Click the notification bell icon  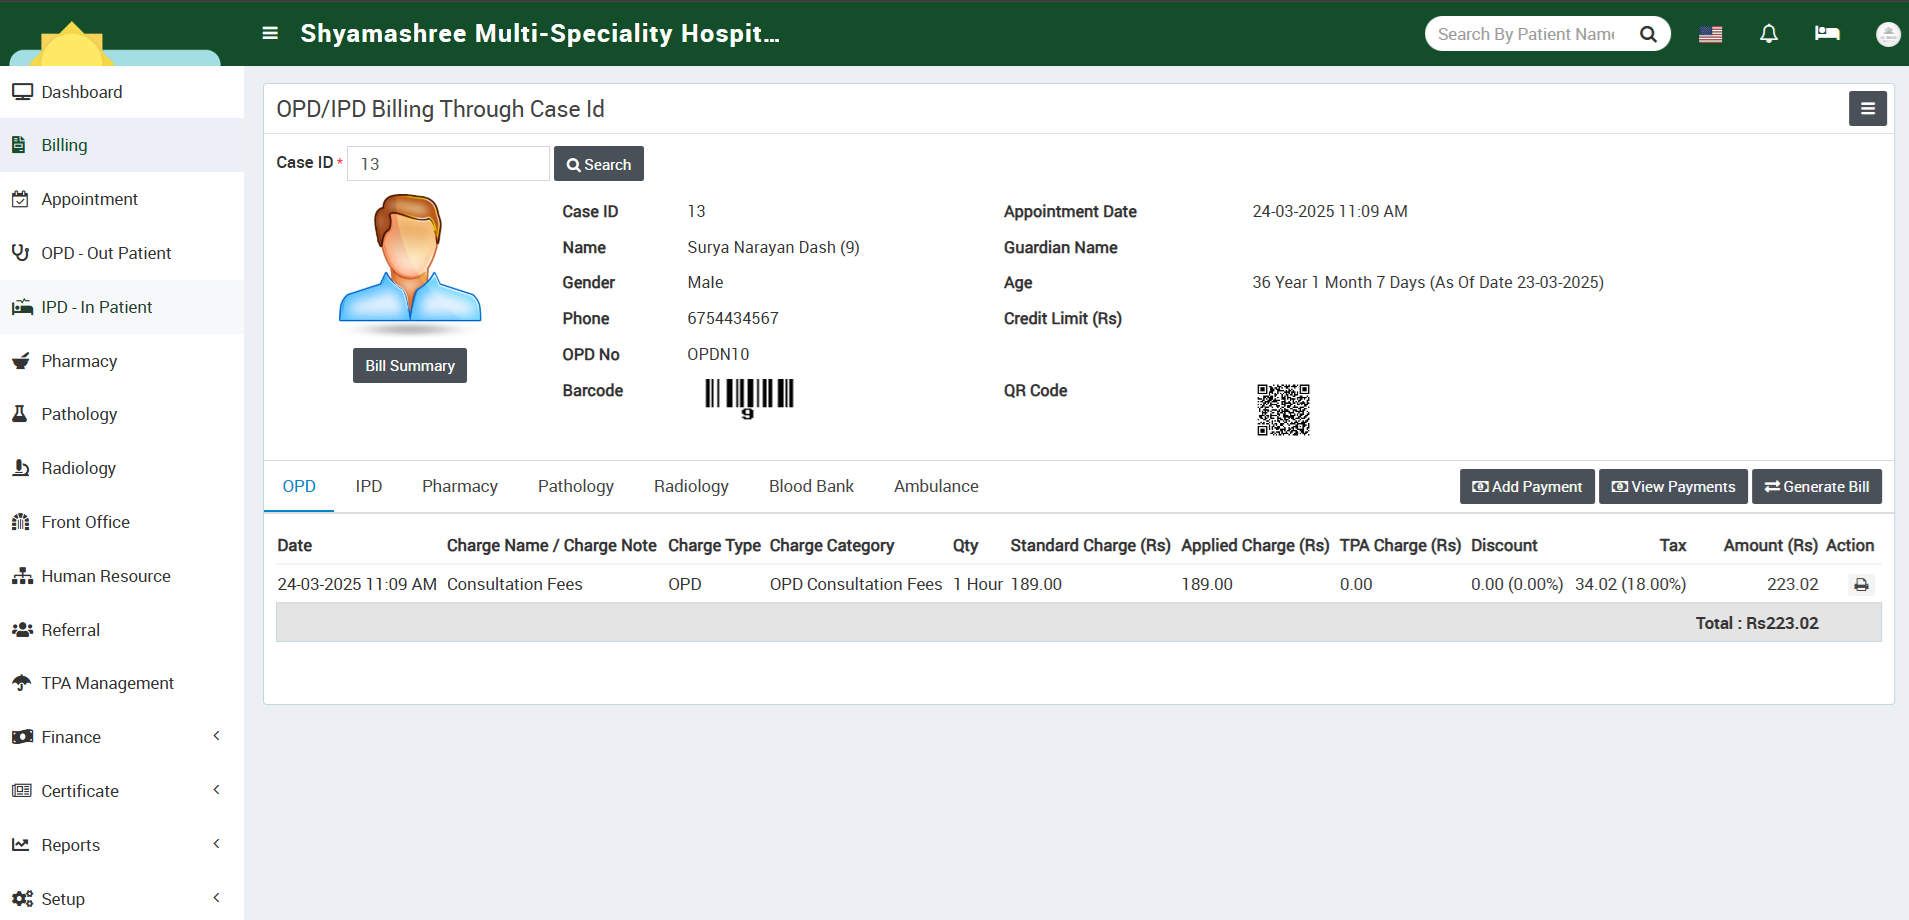(x=1768, y=34)
